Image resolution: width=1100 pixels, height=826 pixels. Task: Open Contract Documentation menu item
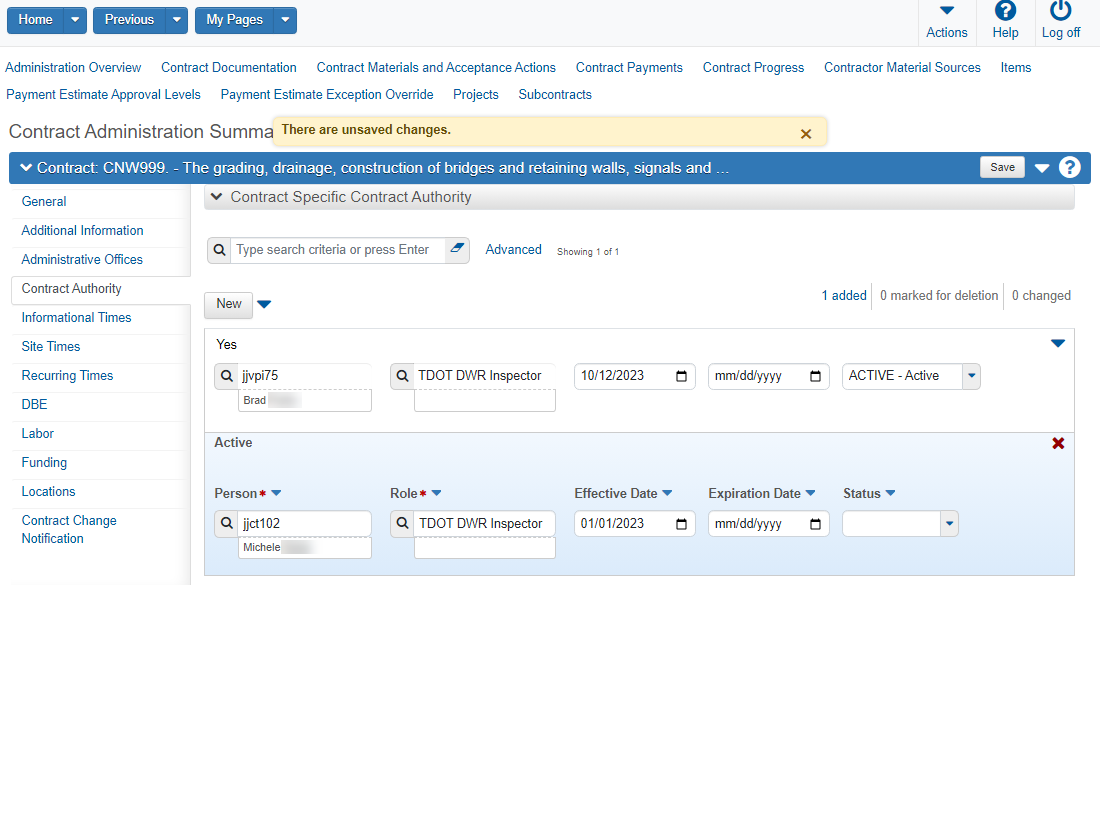tap(229, 67)
